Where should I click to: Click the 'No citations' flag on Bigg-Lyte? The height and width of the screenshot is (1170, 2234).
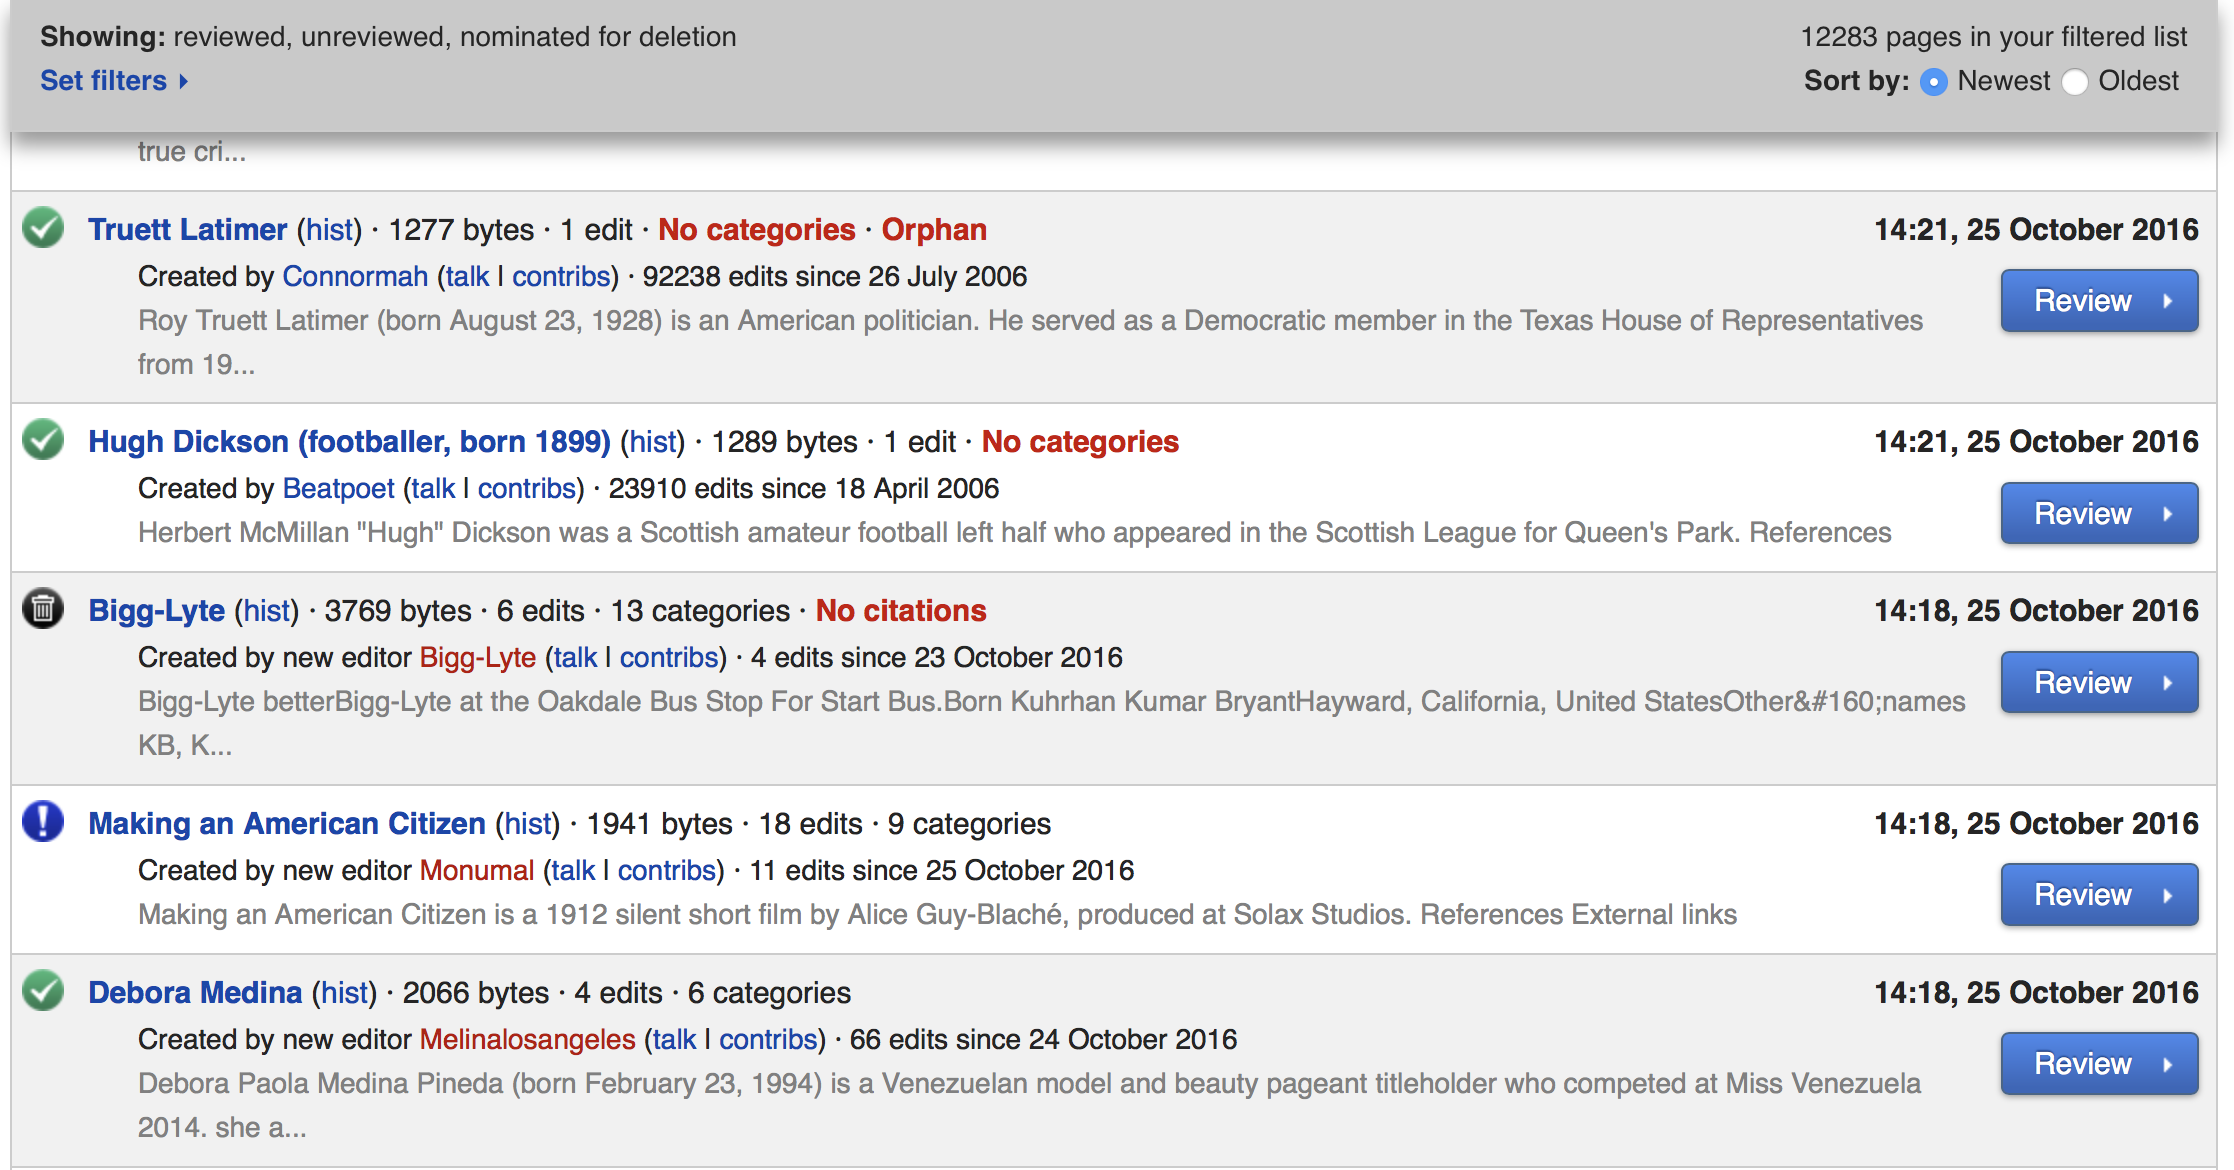901,611
